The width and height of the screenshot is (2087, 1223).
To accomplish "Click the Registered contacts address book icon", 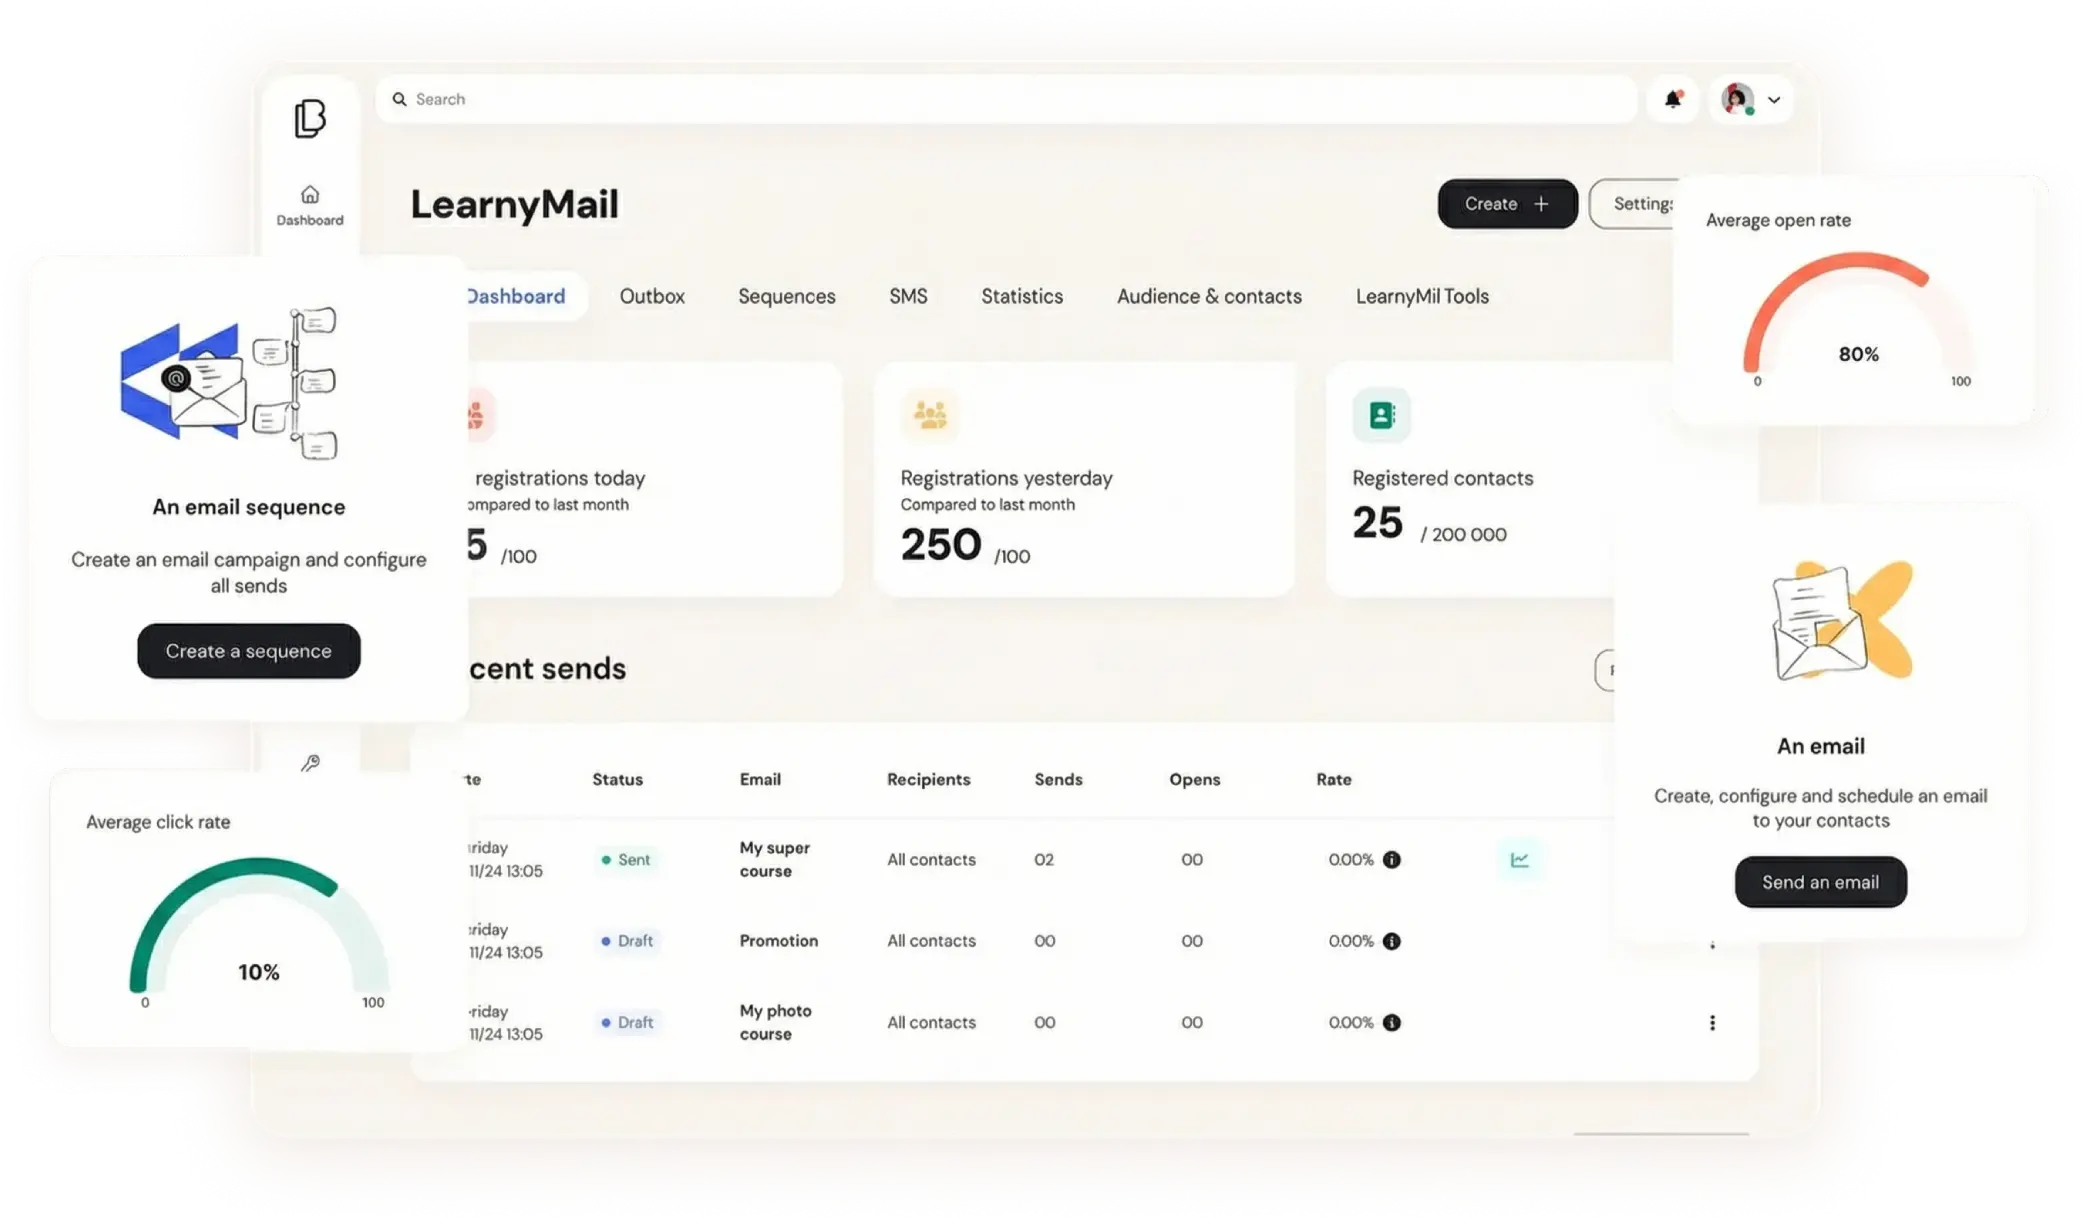I will pos(1383,414).
